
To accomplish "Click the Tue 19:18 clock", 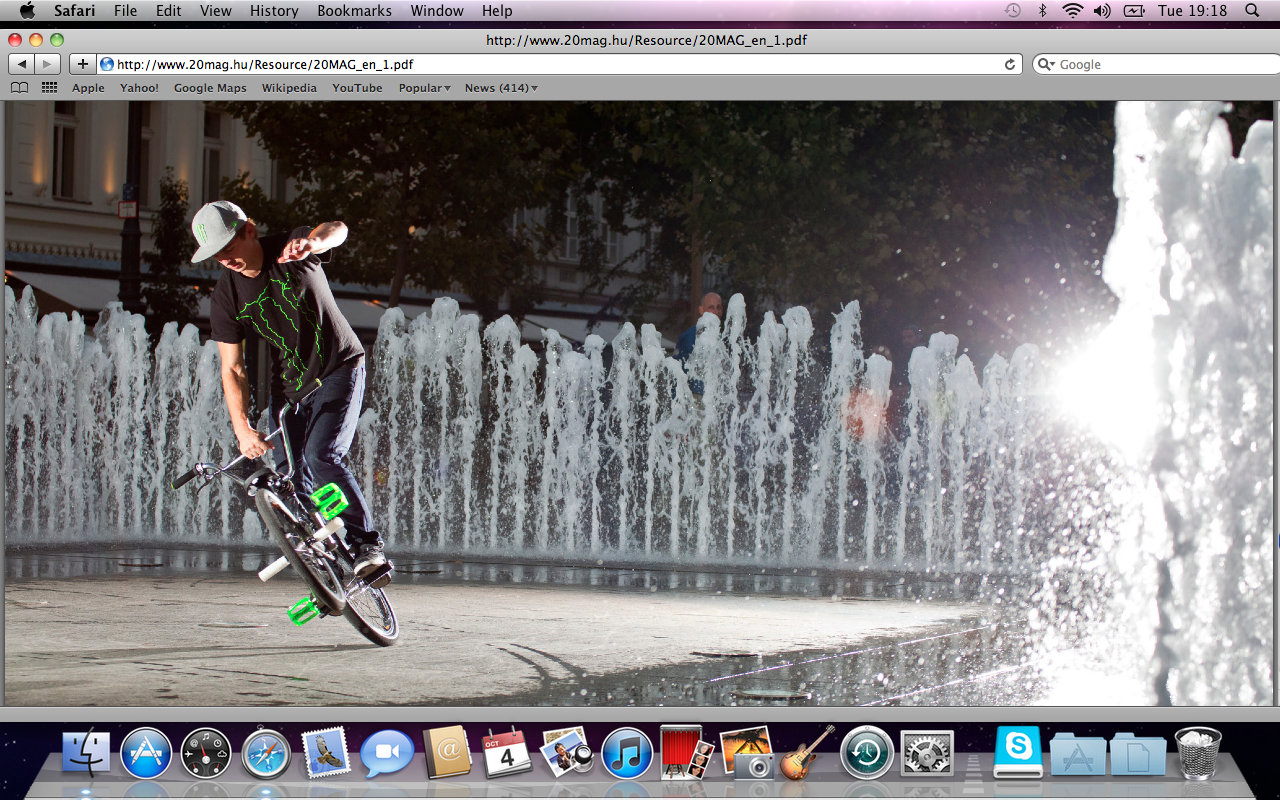I will tap(1192, 10).
